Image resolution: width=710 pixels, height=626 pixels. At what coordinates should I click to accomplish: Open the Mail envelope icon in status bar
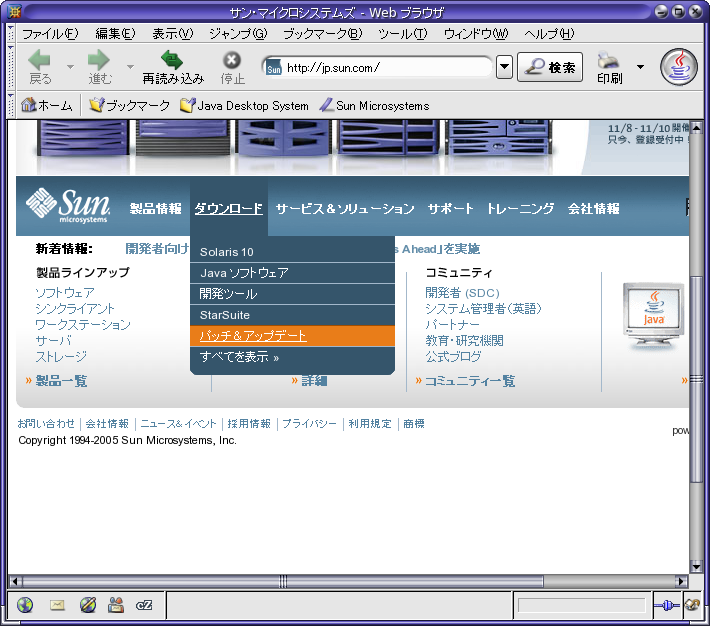click(57, 605)
